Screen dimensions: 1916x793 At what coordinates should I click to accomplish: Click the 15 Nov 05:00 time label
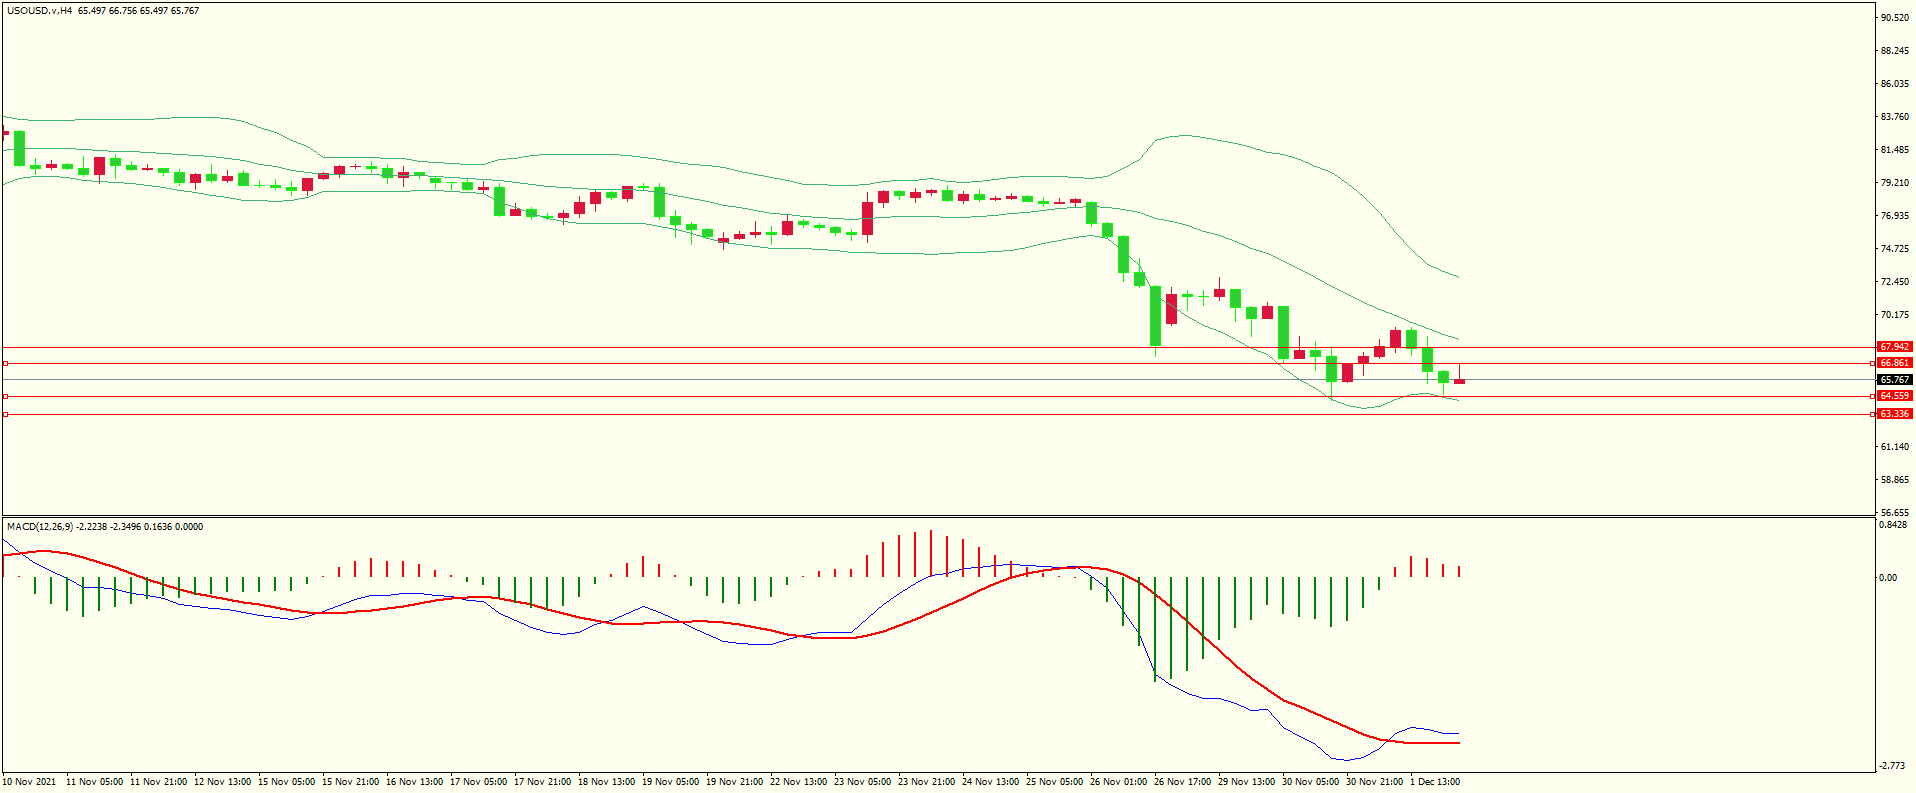[287, 782]
